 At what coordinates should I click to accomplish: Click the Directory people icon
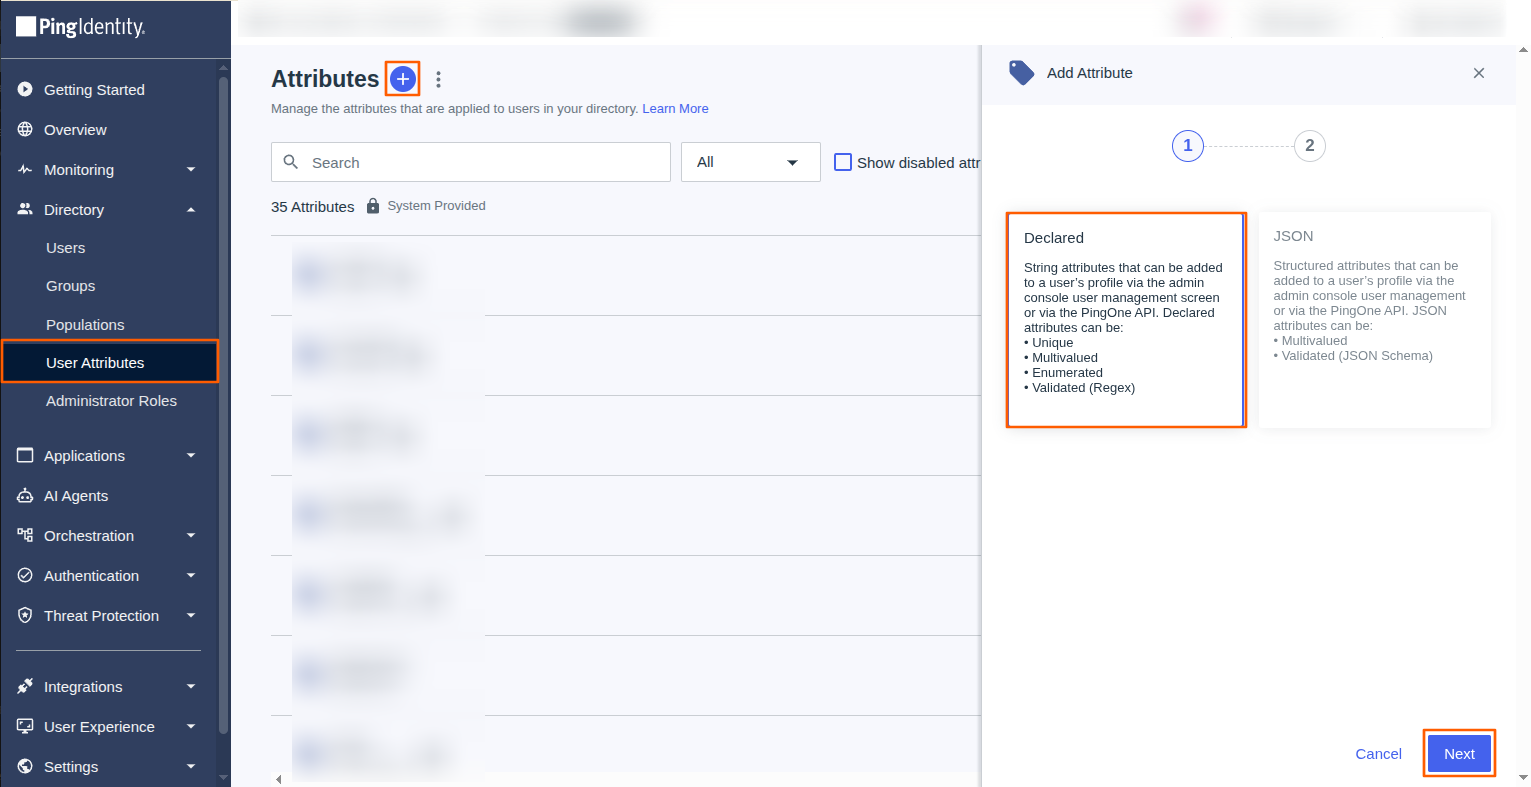coord(25,210)
